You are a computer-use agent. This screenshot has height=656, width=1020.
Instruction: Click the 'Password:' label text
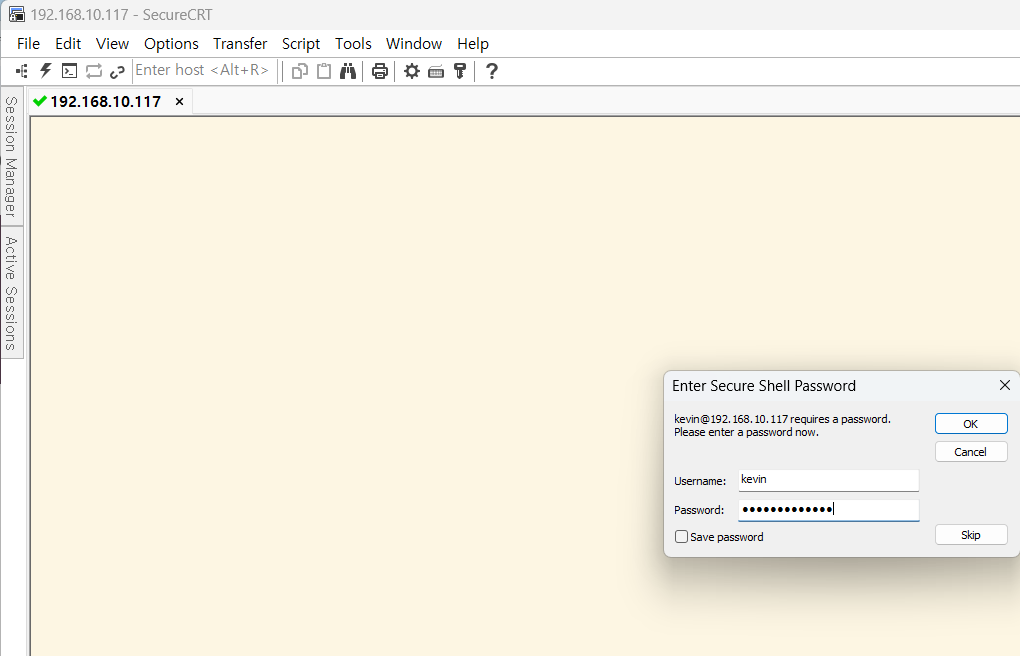699,510
